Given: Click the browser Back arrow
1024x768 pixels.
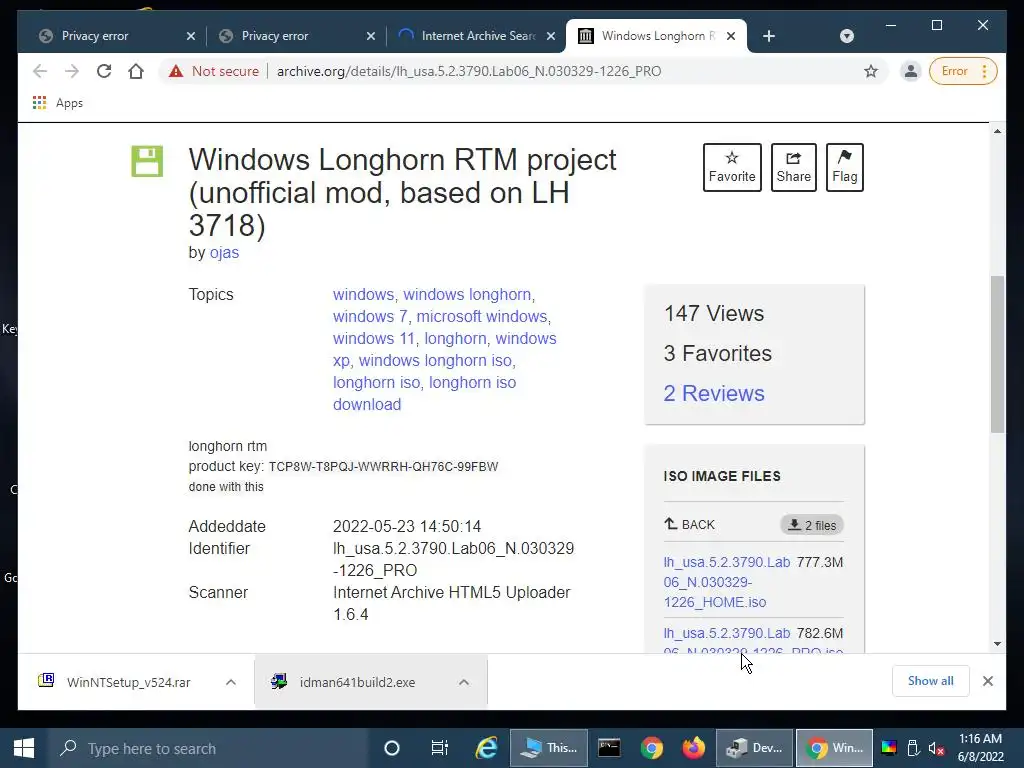Looking at the screenshot, I should (x=40, y=71).
